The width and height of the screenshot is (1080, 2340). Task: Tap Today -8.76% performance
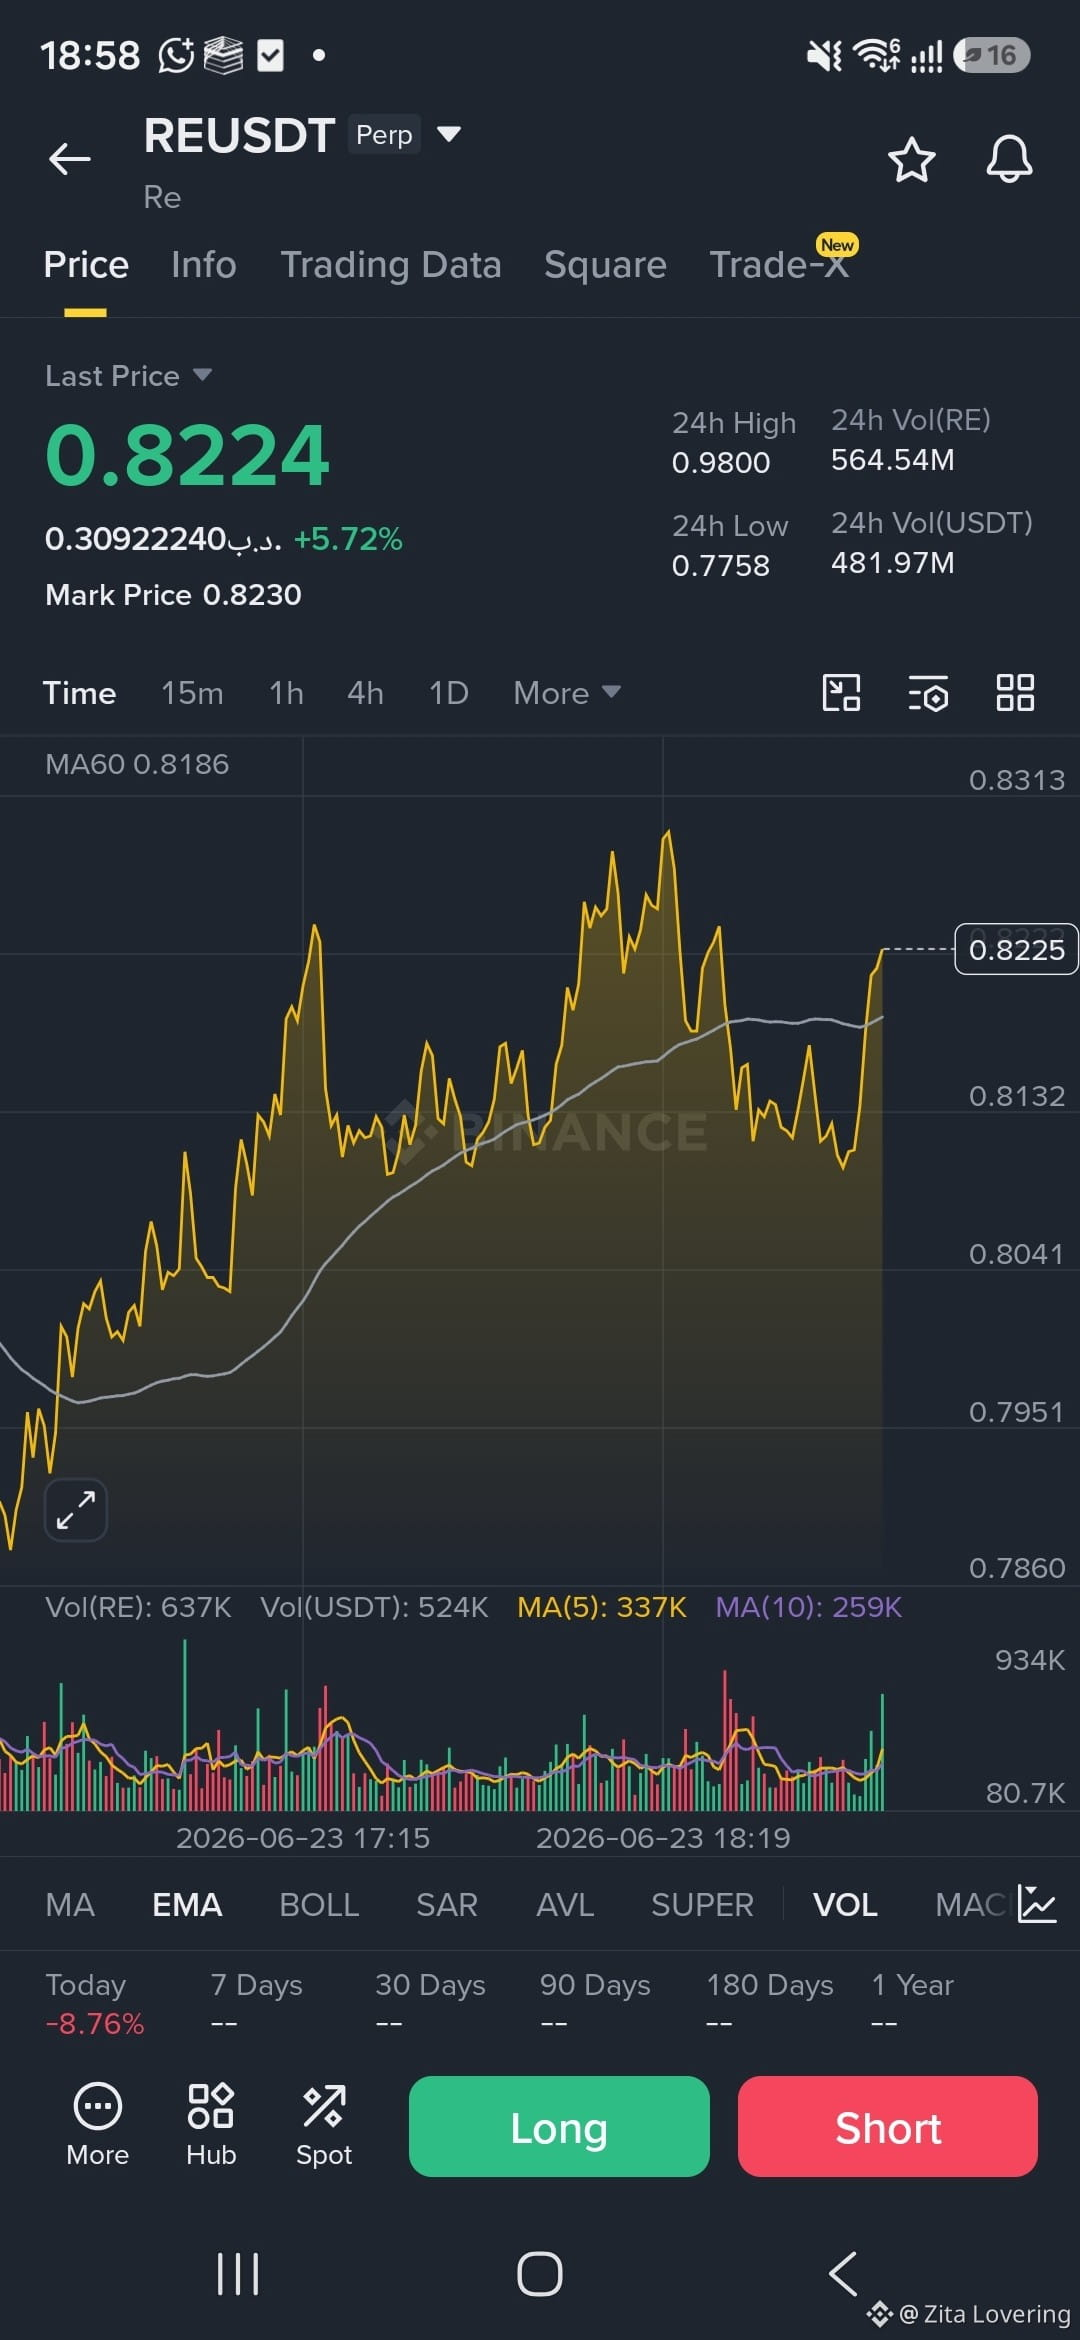tap(95, 2004)
